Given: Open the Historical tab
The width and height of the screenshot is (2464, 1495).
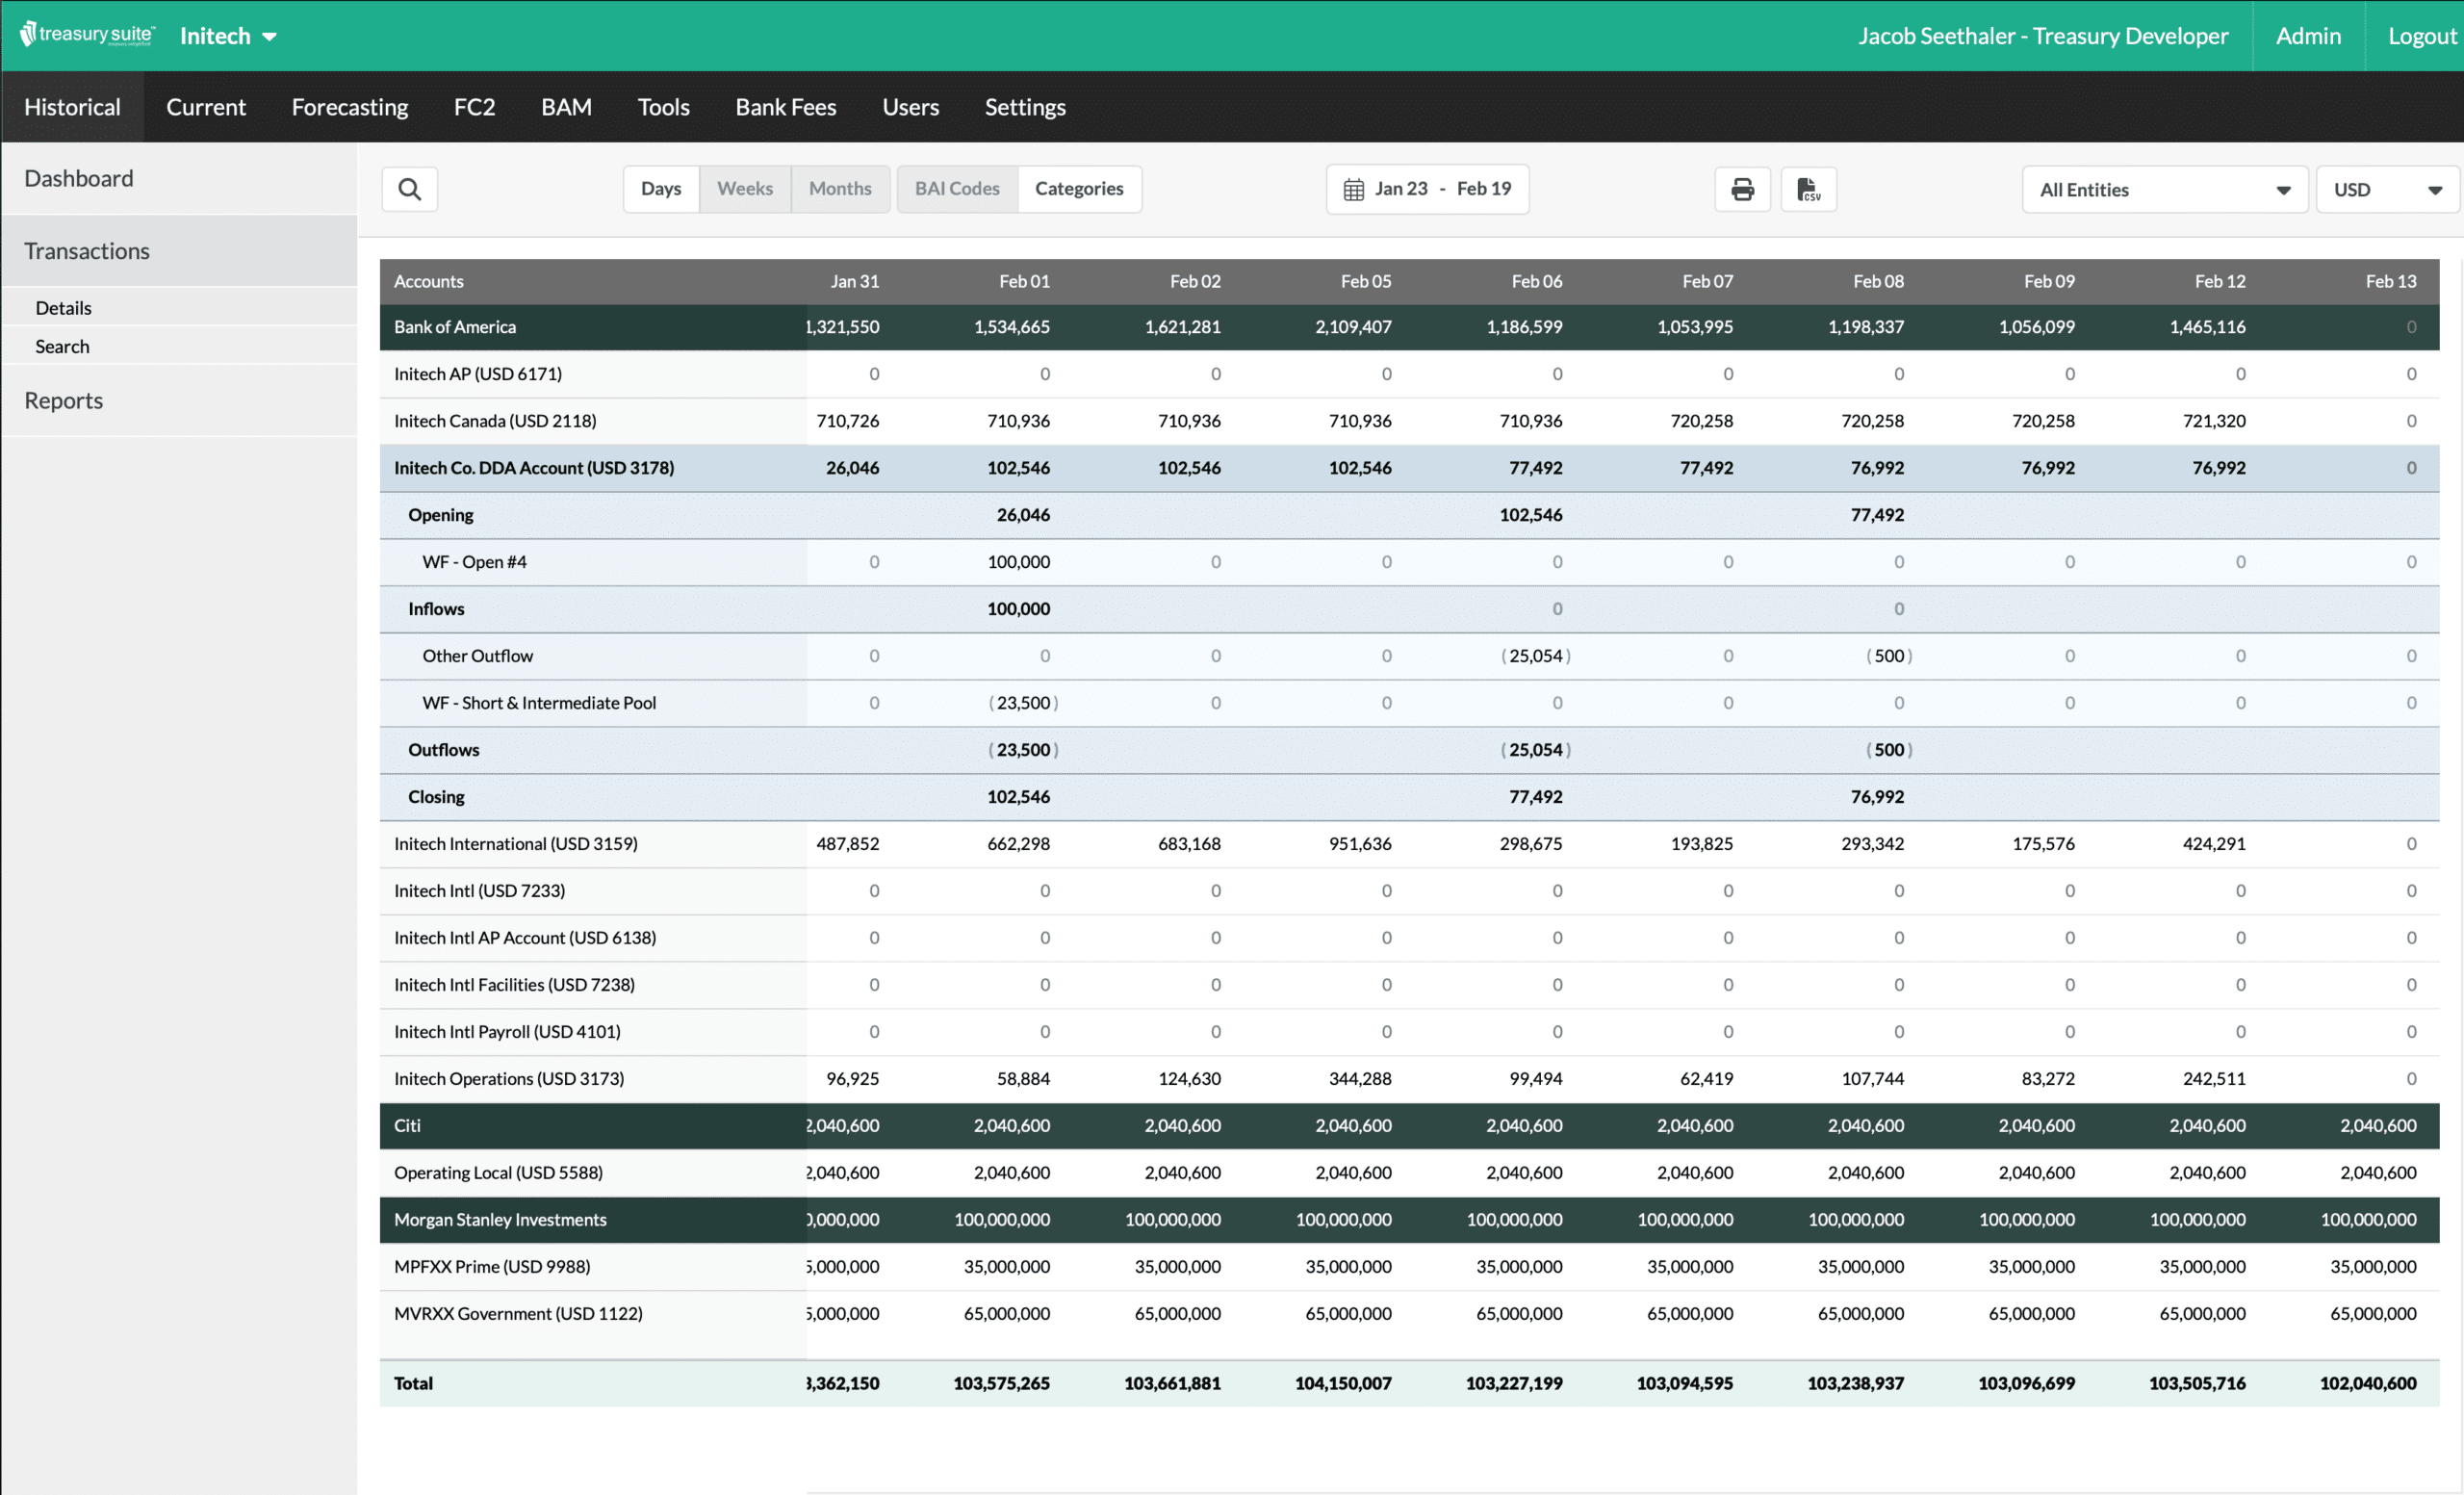Looking at the screenshot, I should pyautogui.click(x=72, y=107).
